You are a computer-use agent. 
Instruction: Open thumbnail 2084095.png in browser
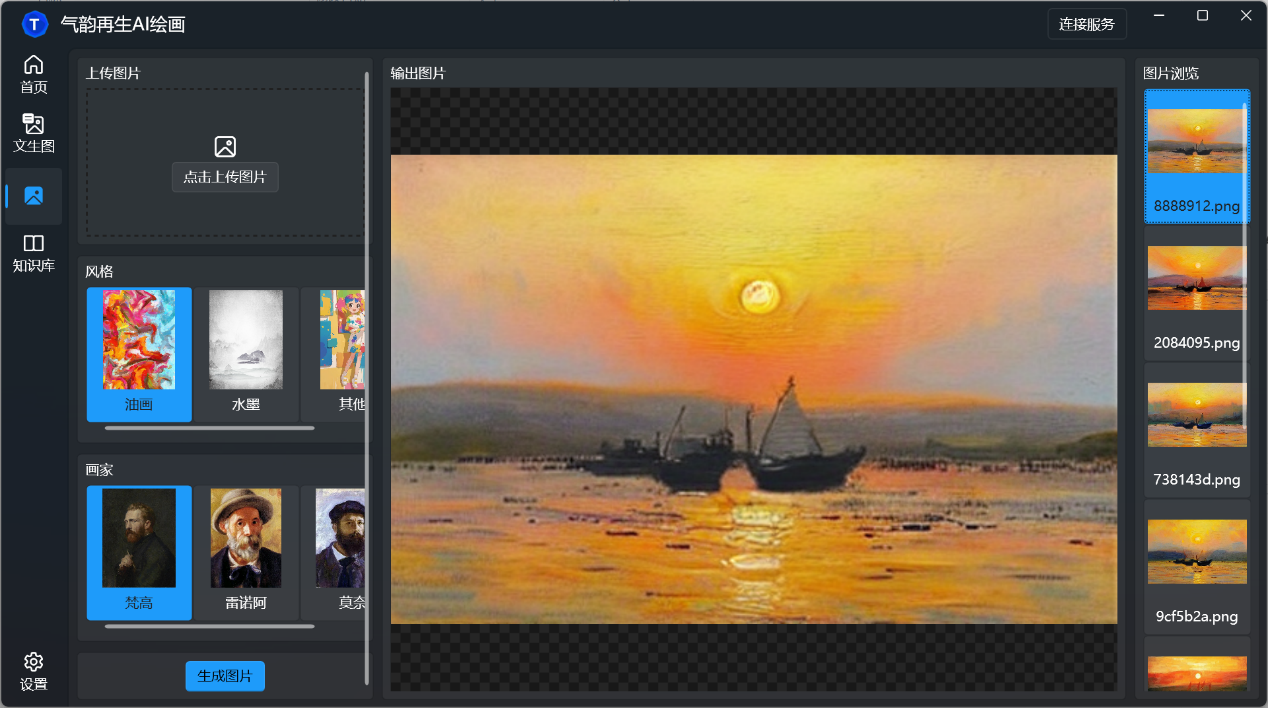coord(1196,292)
